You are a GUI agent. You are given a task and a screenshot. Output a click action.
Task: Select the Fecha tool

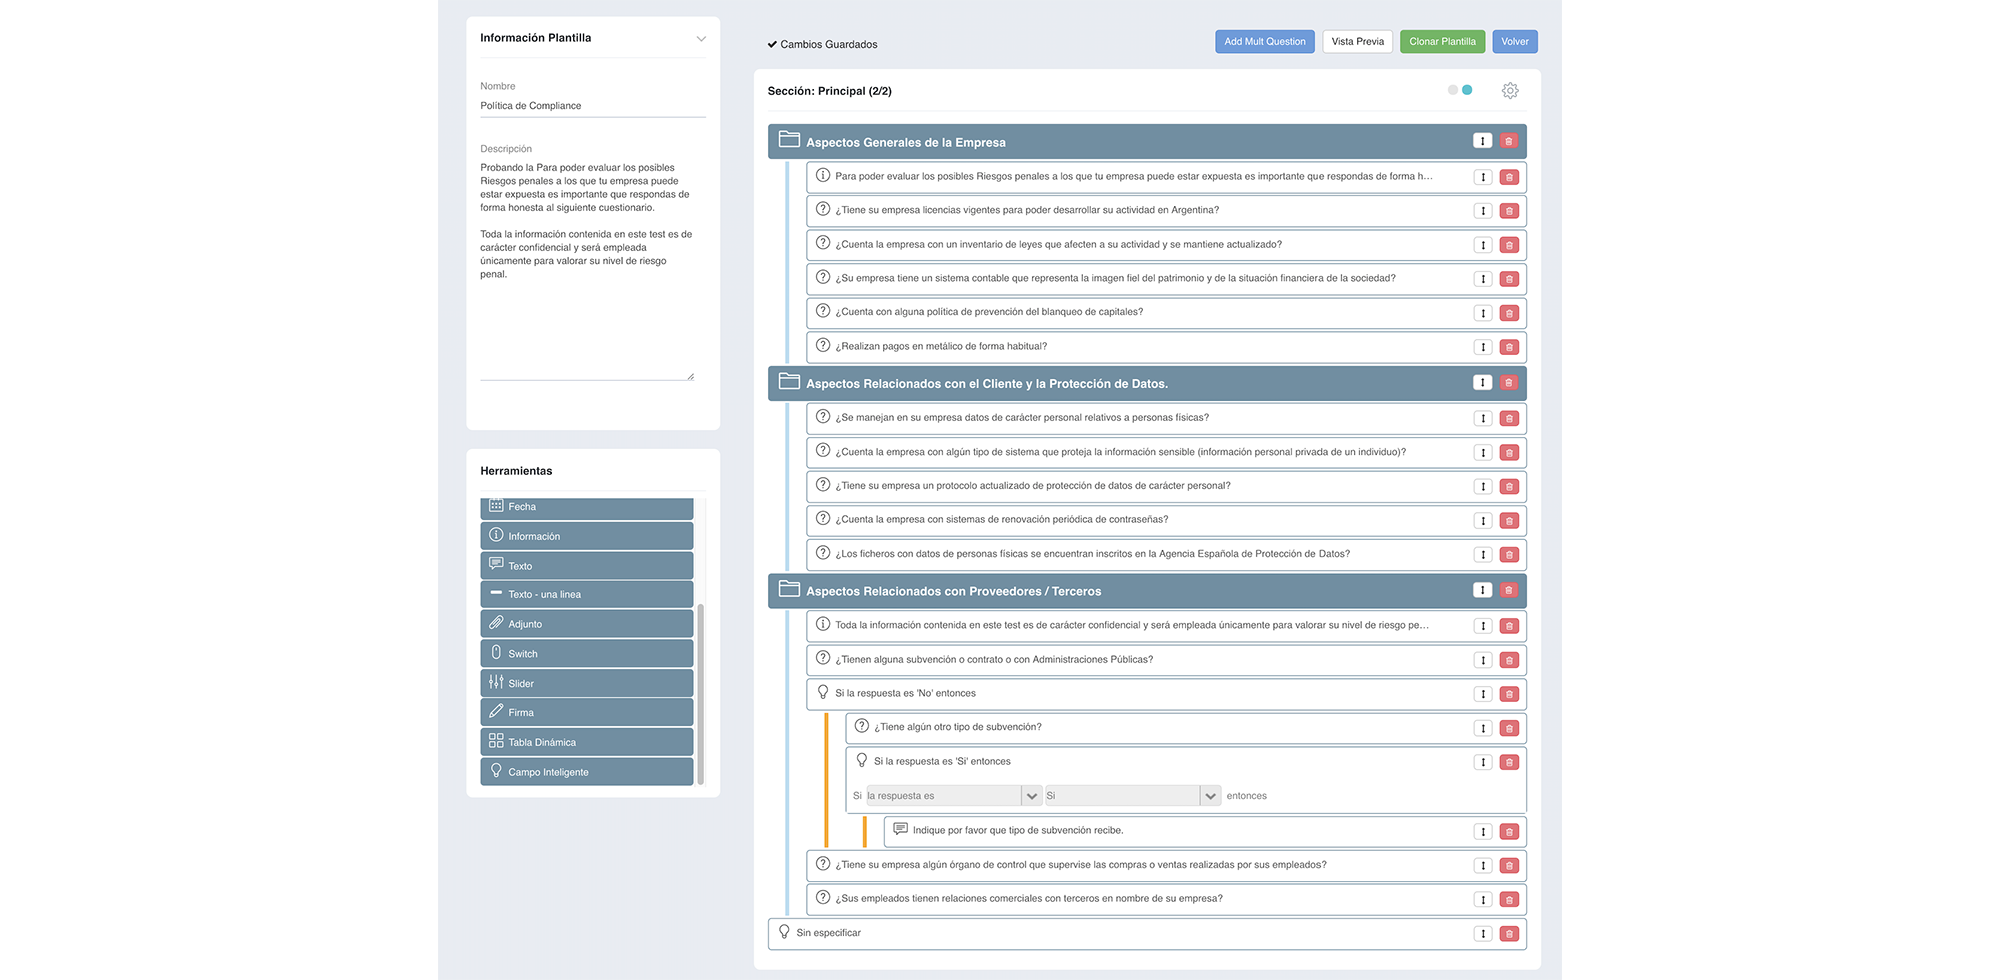click(x=587, y=508)
